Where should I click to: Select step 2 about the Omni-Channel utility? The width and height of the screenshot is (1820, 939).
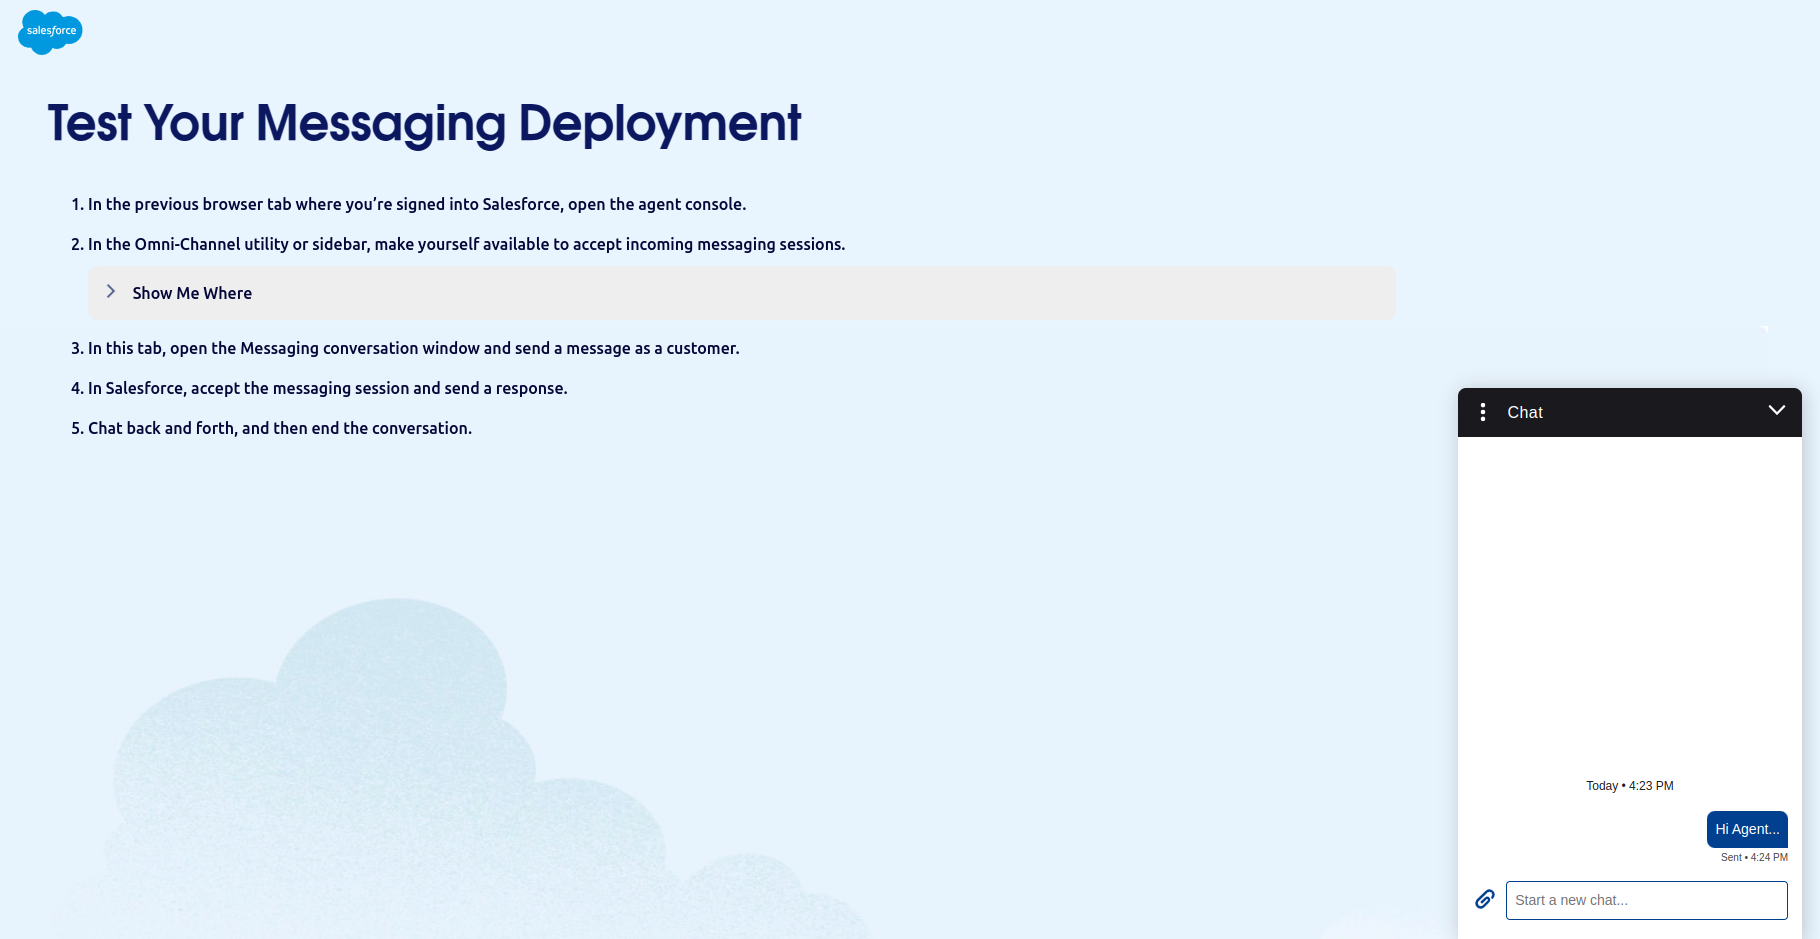coord(458,244)
